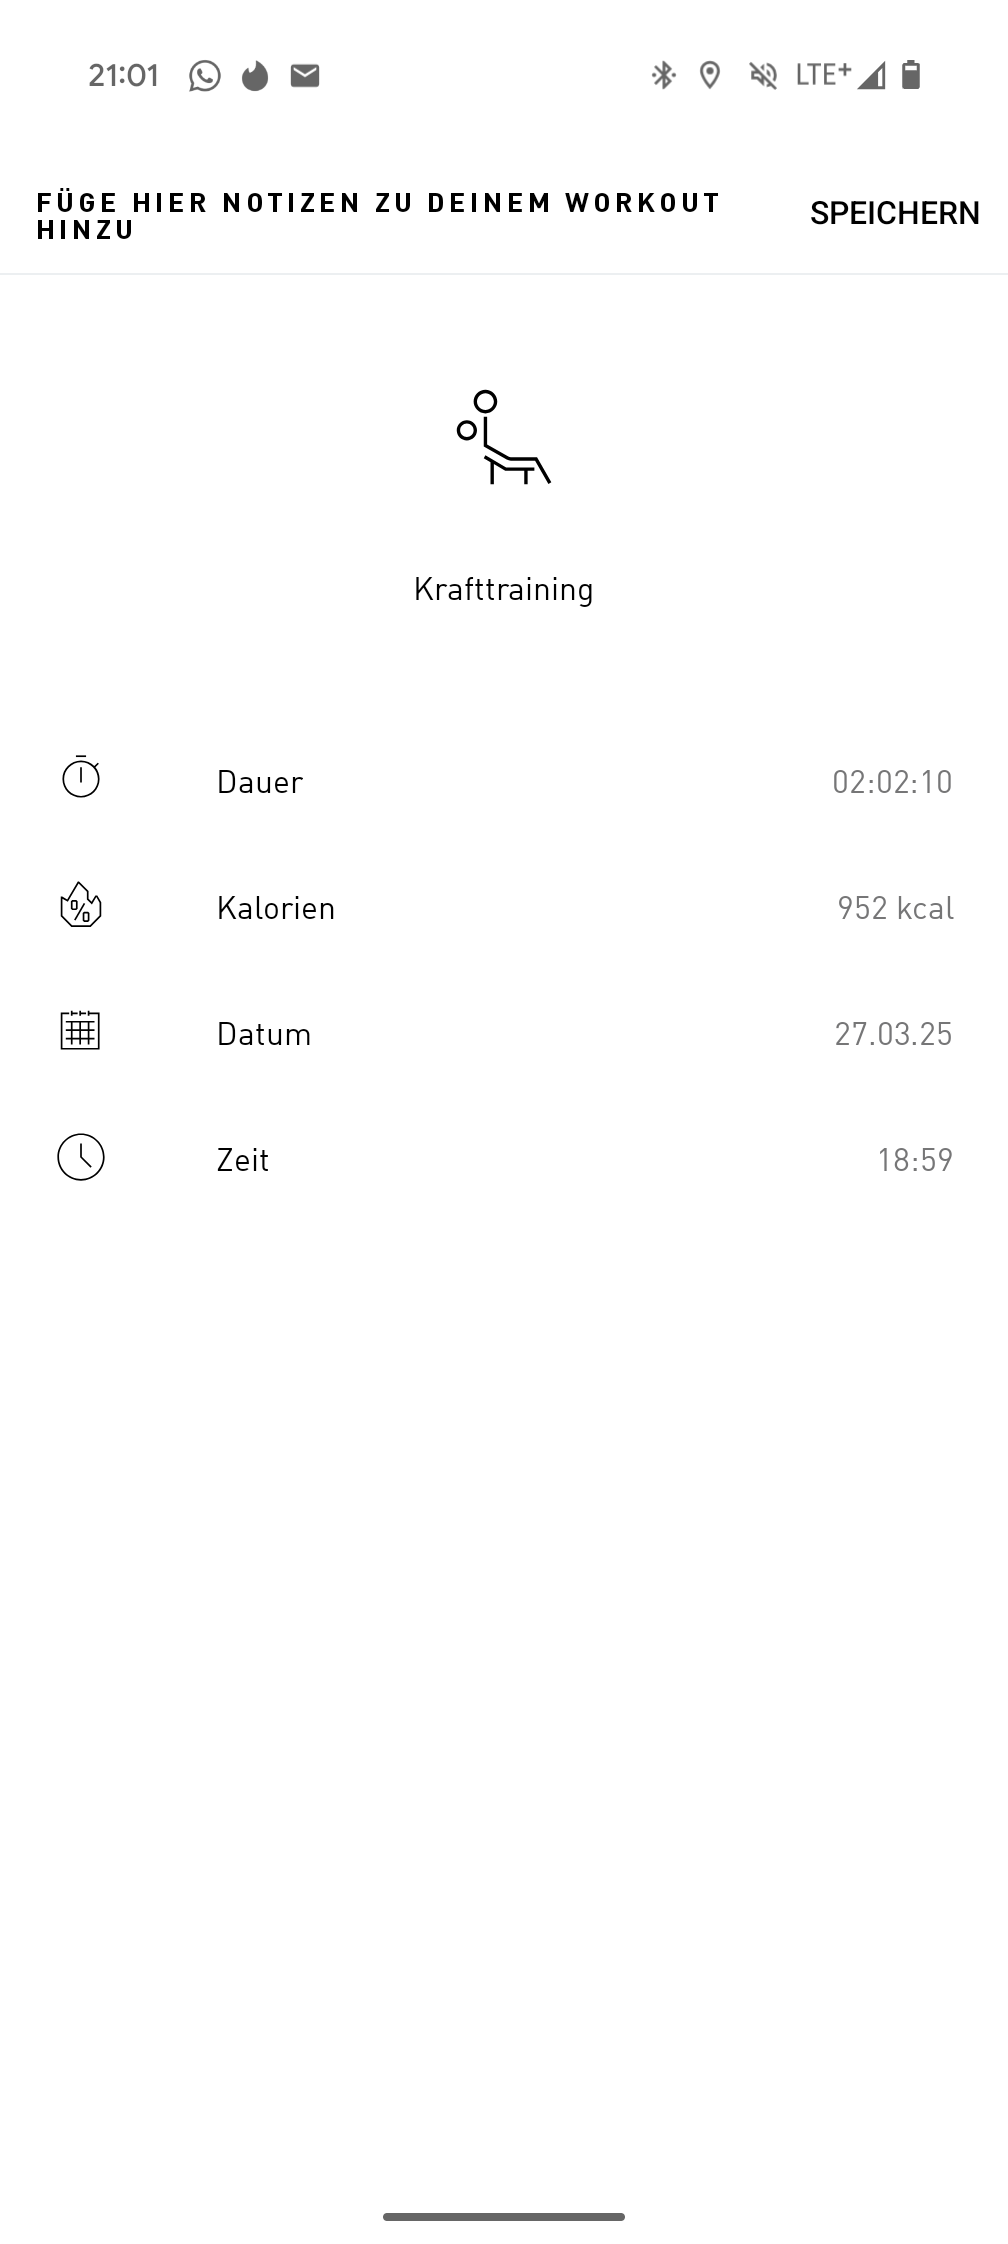Viewport: 1008px width, 2244px height.
Task: Open the Dauer row
Action: point(504,781)
